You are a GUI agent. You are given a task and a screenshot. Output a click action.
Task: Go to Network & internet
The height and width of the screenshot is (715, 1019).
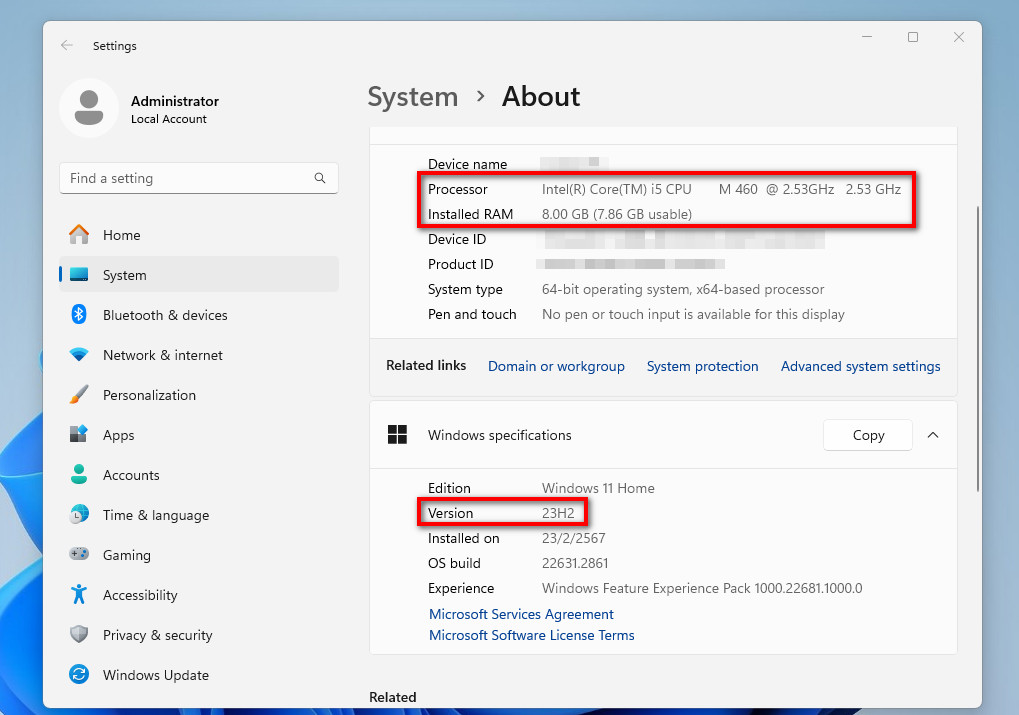[x=199, y=356]
